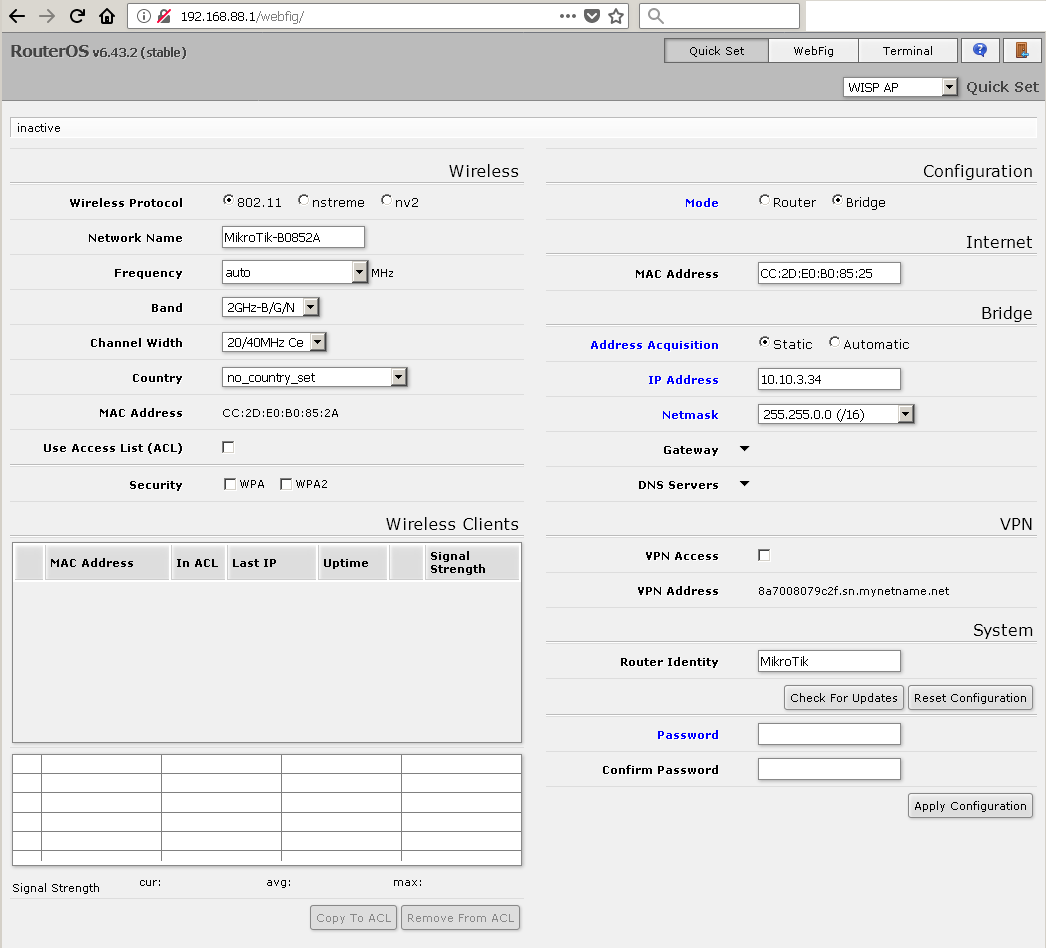Viewport: 1046px width, 948px height.
Task: Open the WISP AP Quick Set dropdown
Action: coord(900,87)
